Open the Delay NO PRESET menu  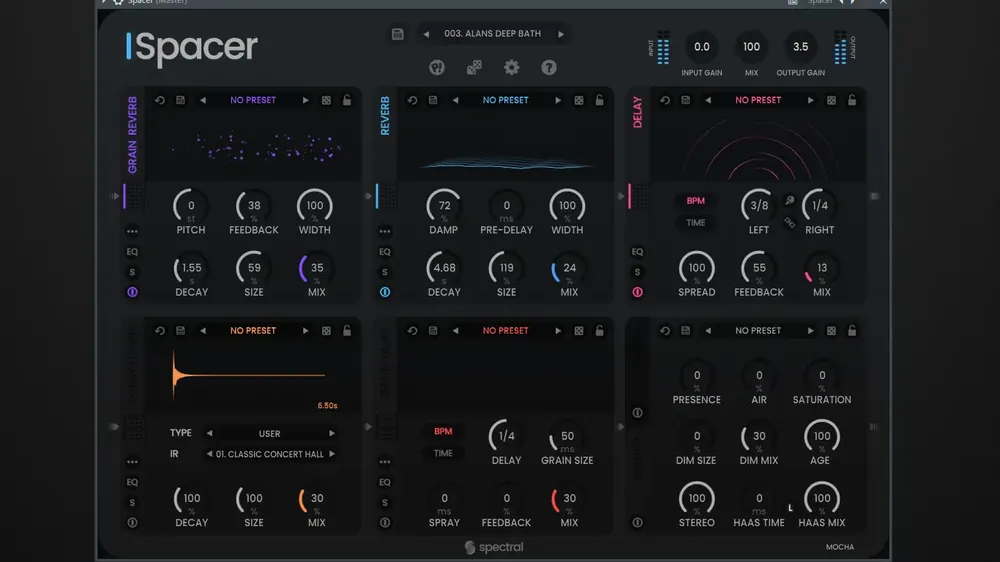(x=758, y=100)
